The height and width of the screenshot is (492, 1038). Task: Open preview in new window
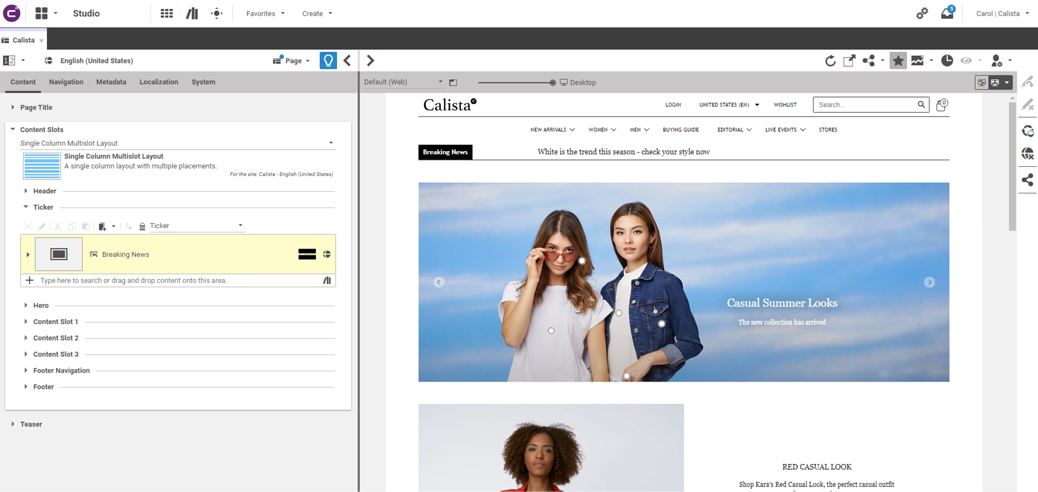[x=849, y=61]
